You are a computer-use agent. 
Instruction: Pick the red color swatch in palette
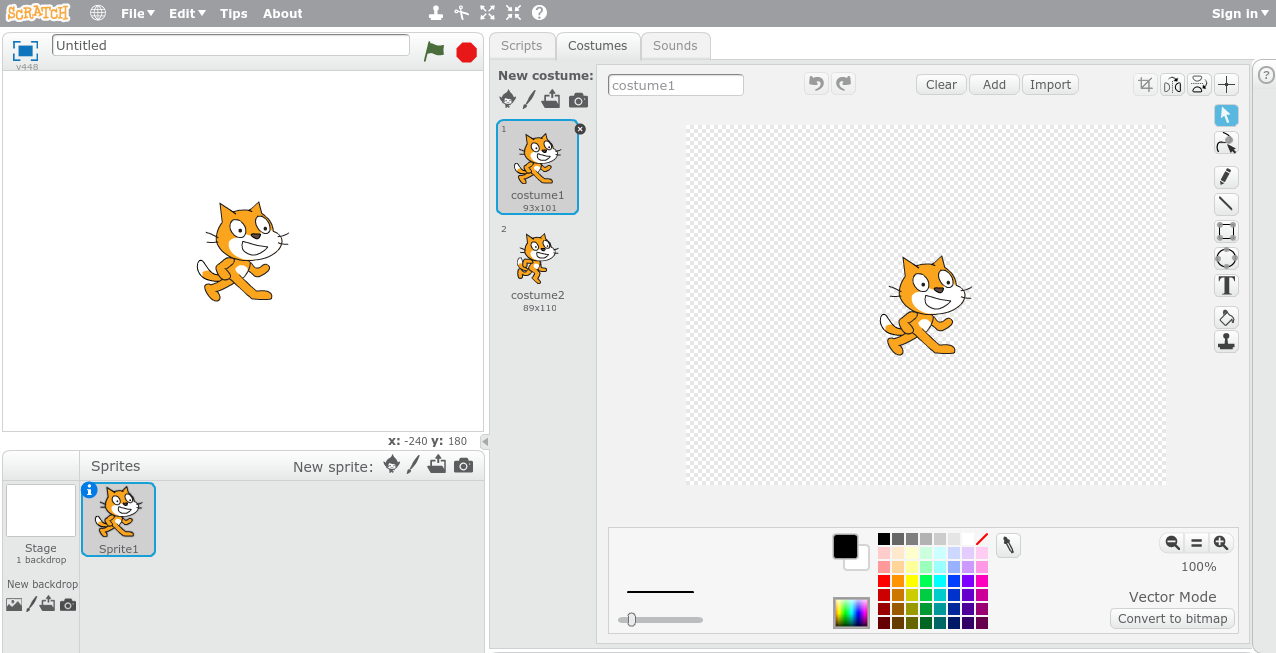tap(884, 581)
